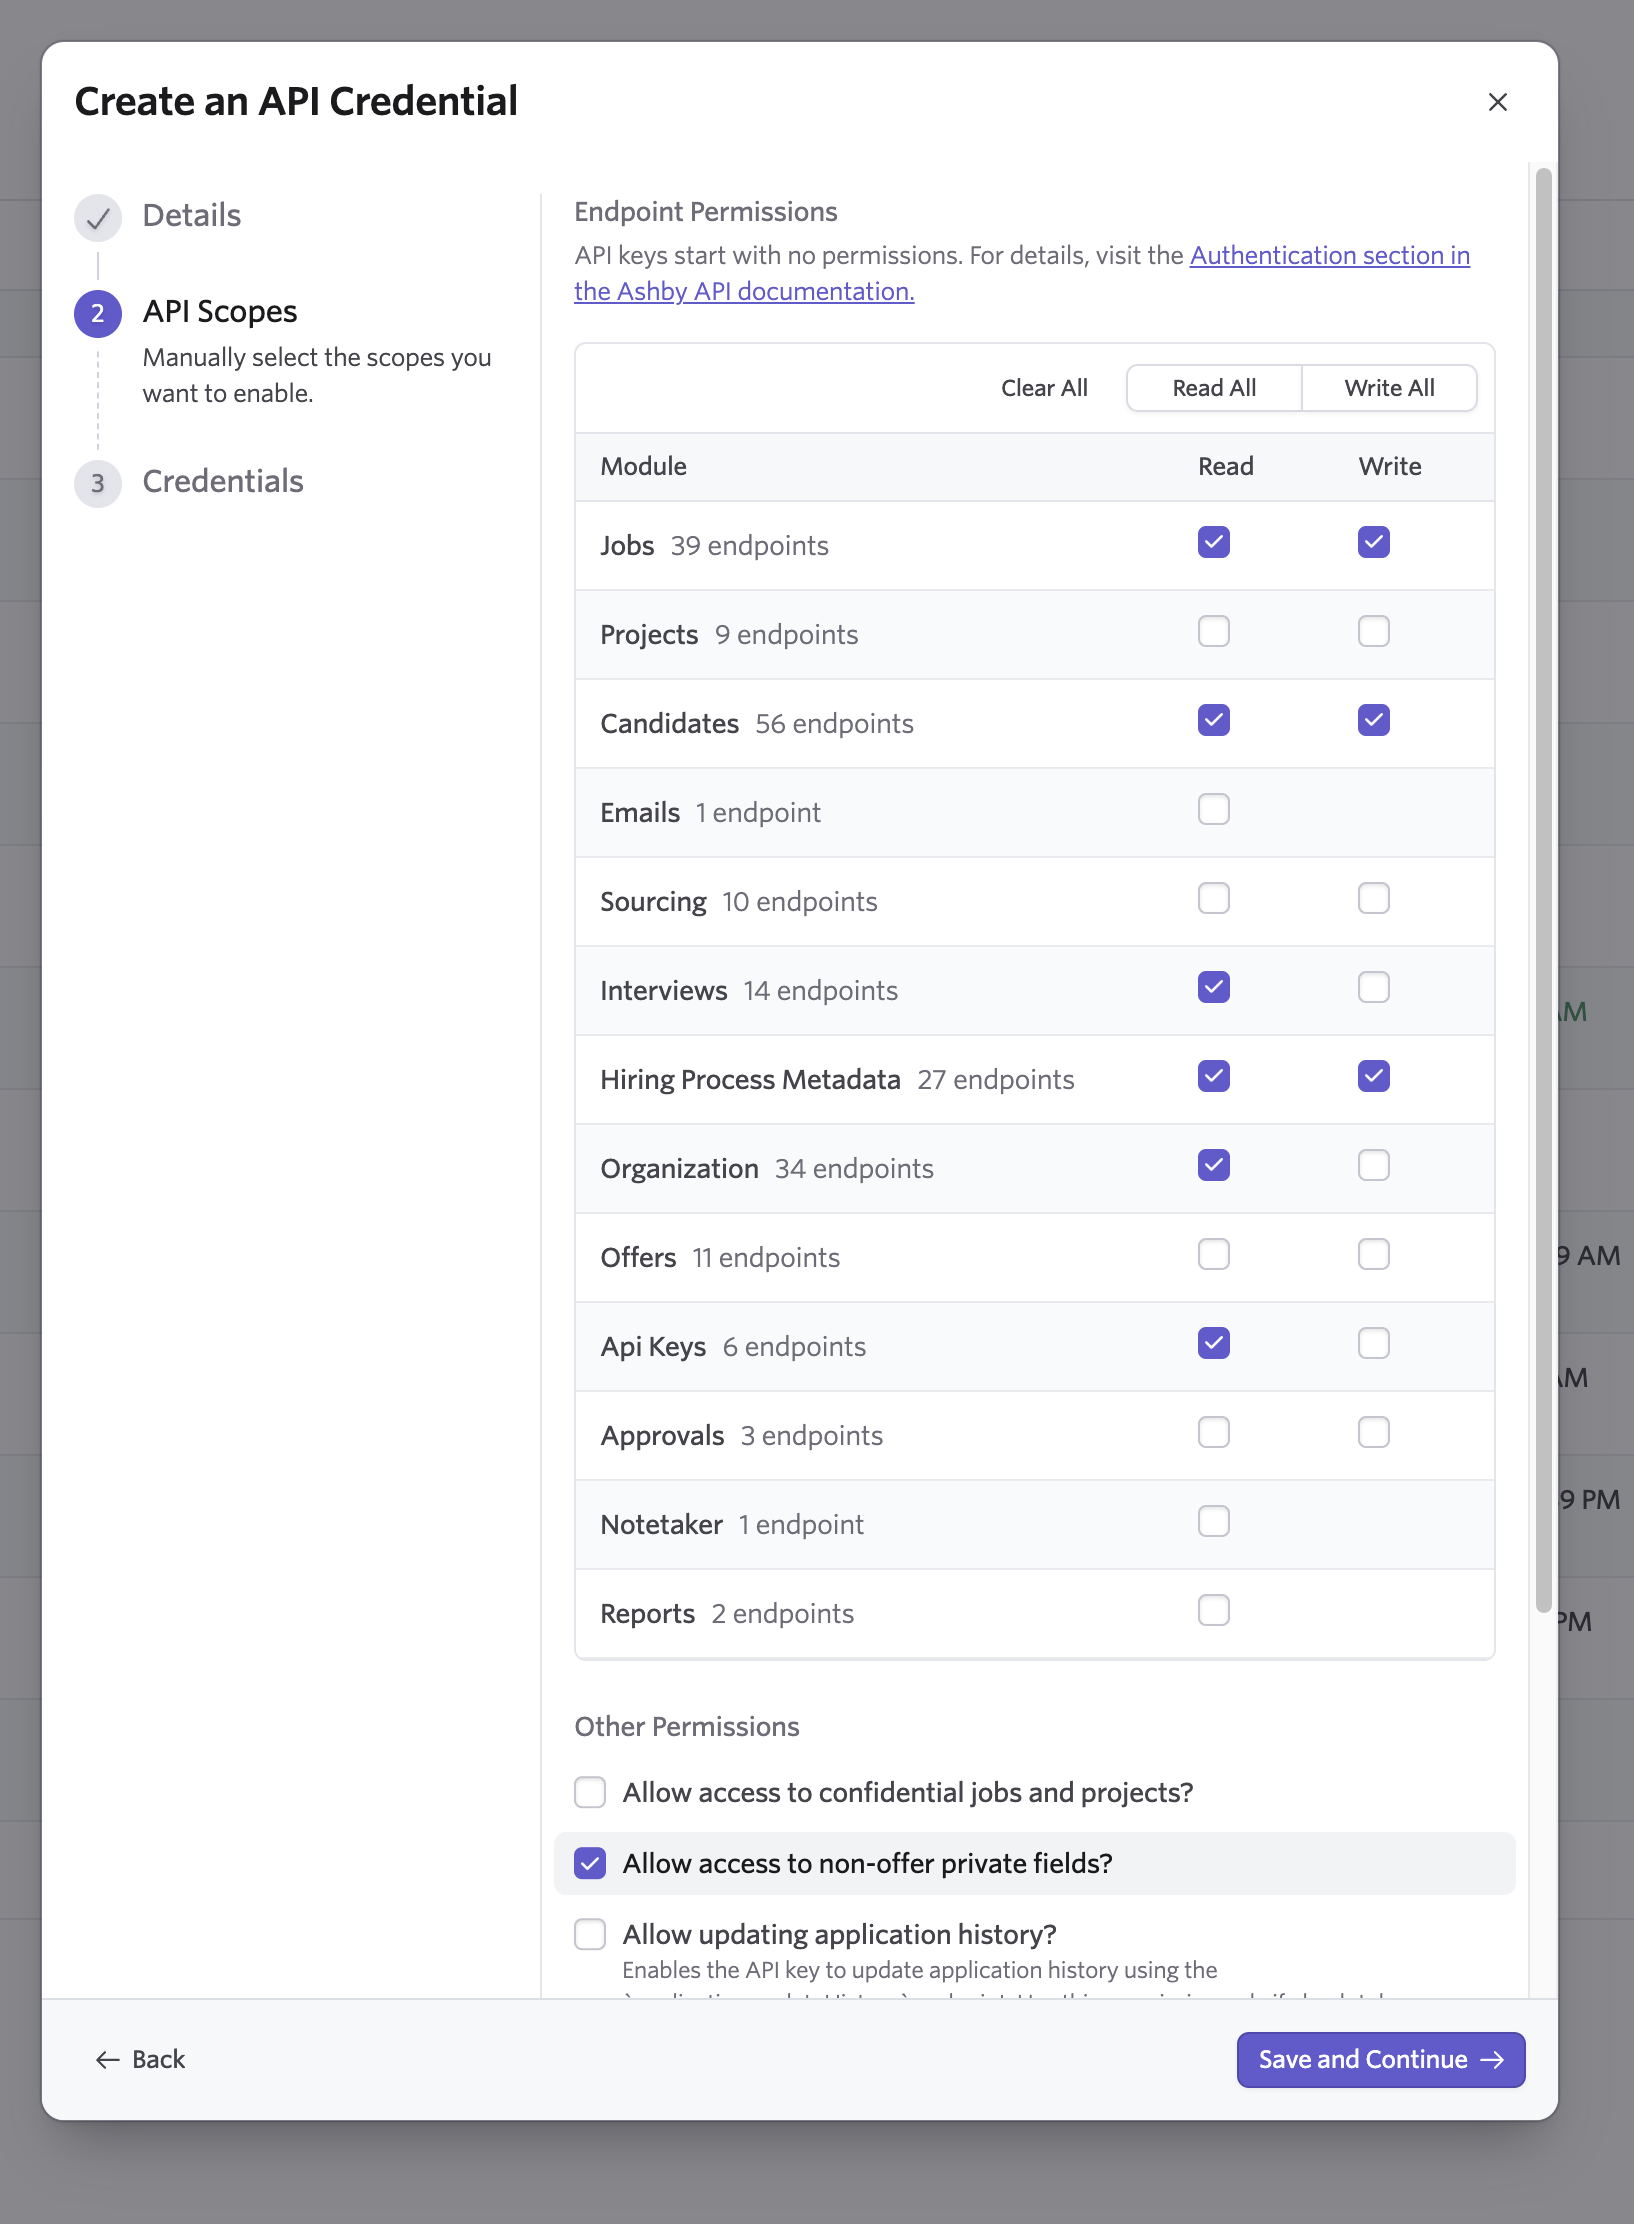Click the Write All button
This screenshot has width=1634, height=2224.
pos(1389,388)
